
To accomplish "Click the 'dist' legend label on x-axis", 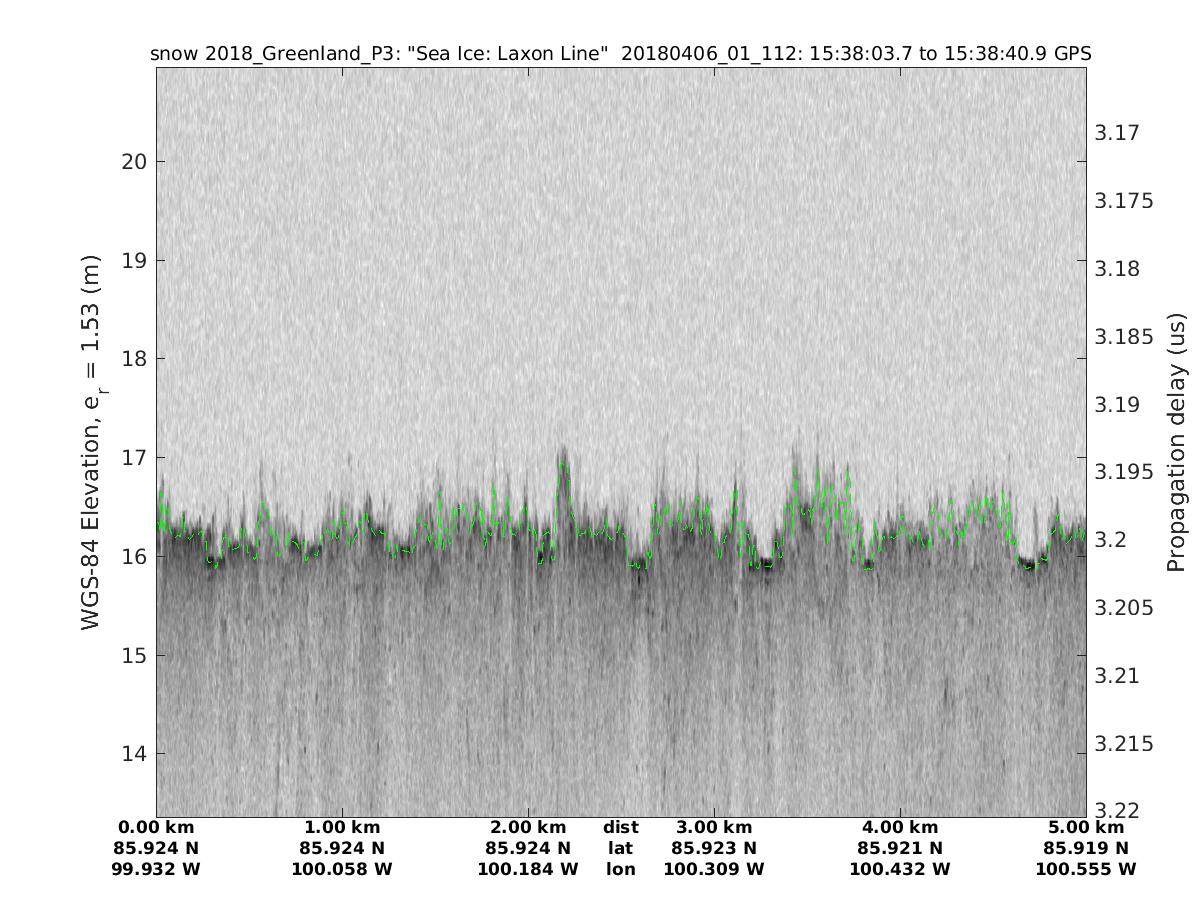I will pyautogui.click(x=620, y=828).
